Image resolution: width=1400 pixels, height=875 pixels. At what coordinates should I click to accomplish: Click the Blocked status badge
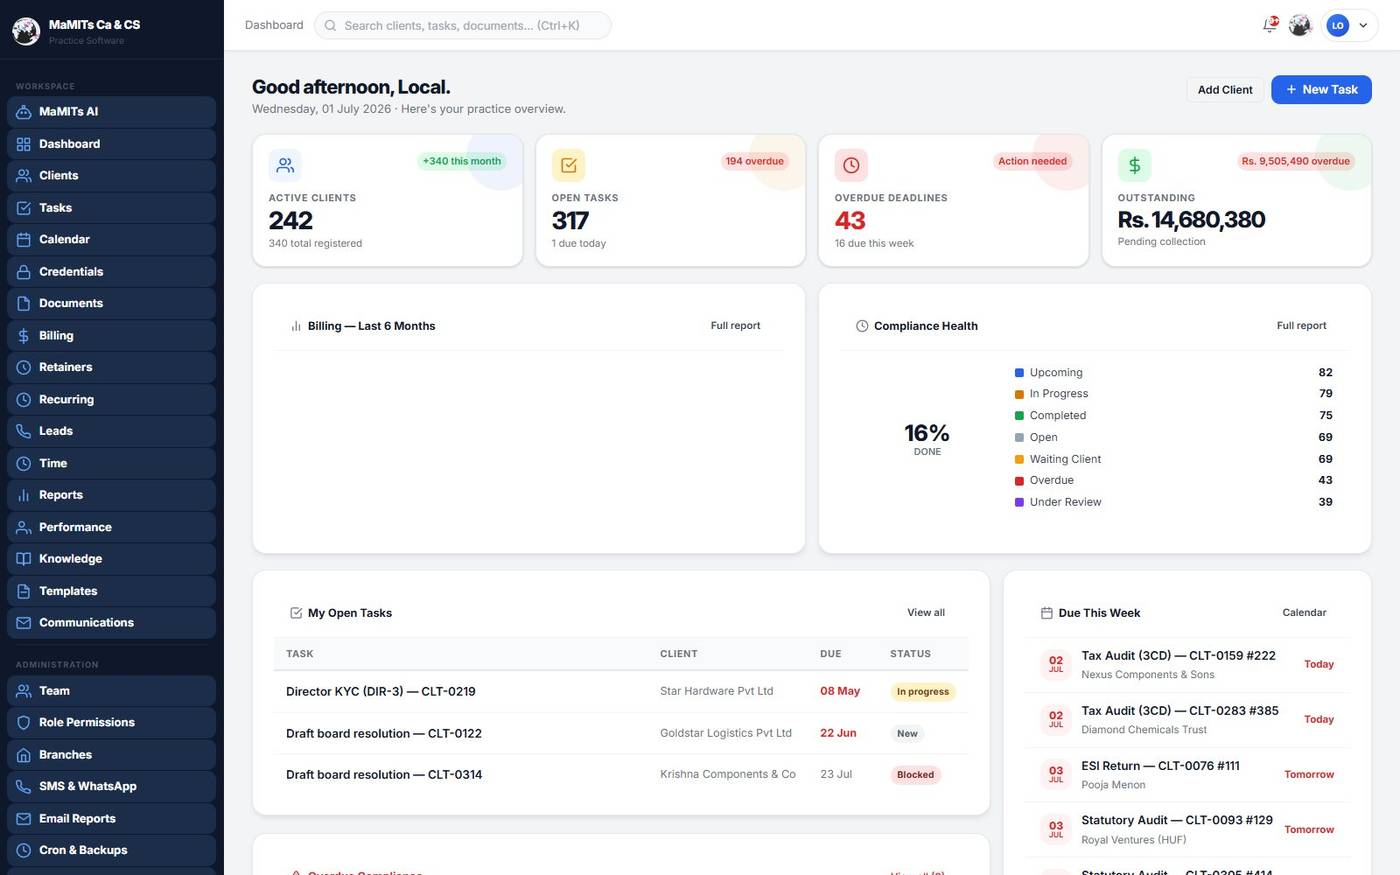coord(915,775)
